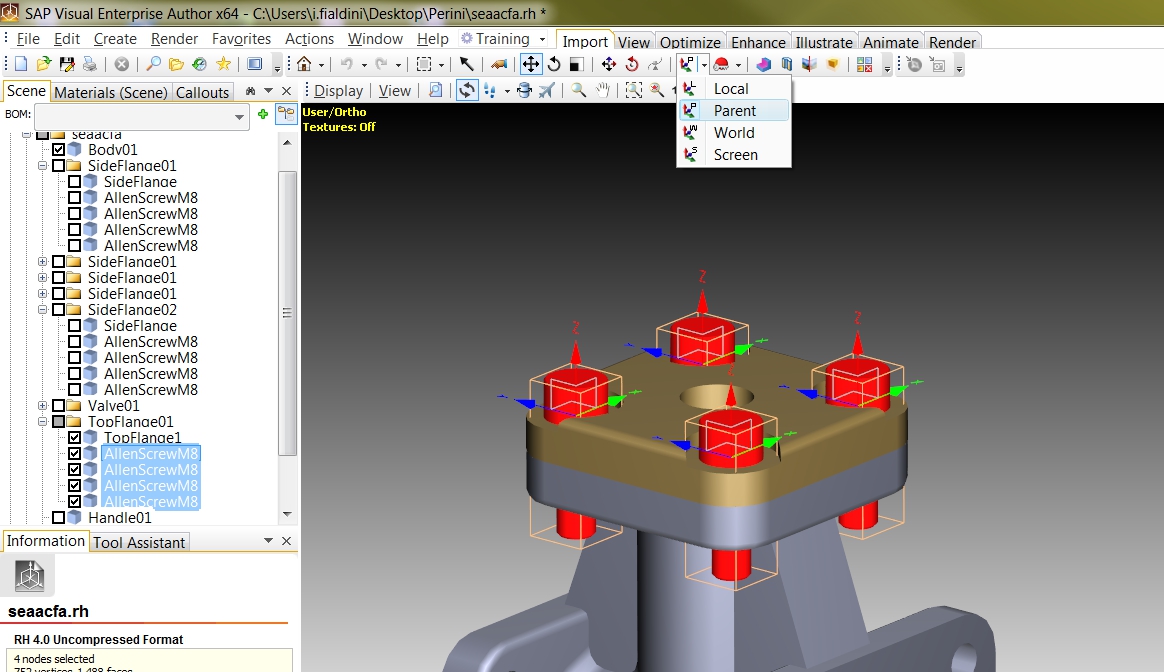Save the scene with the floppy disk icon
This screenshot has width=1164, height=672.
click(67, 65)
